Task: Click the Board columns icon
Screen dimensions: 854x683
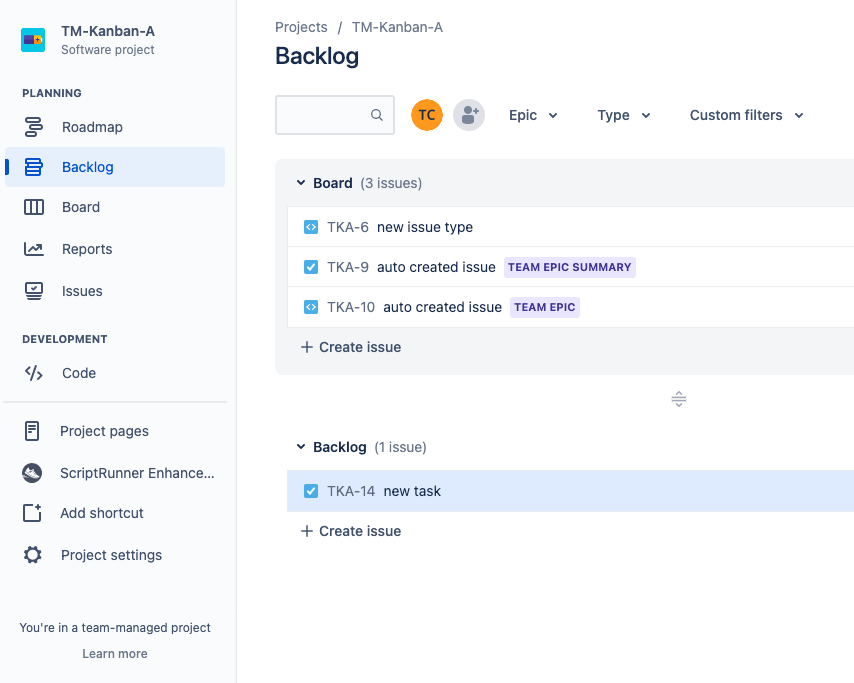Action: point(34,207)
